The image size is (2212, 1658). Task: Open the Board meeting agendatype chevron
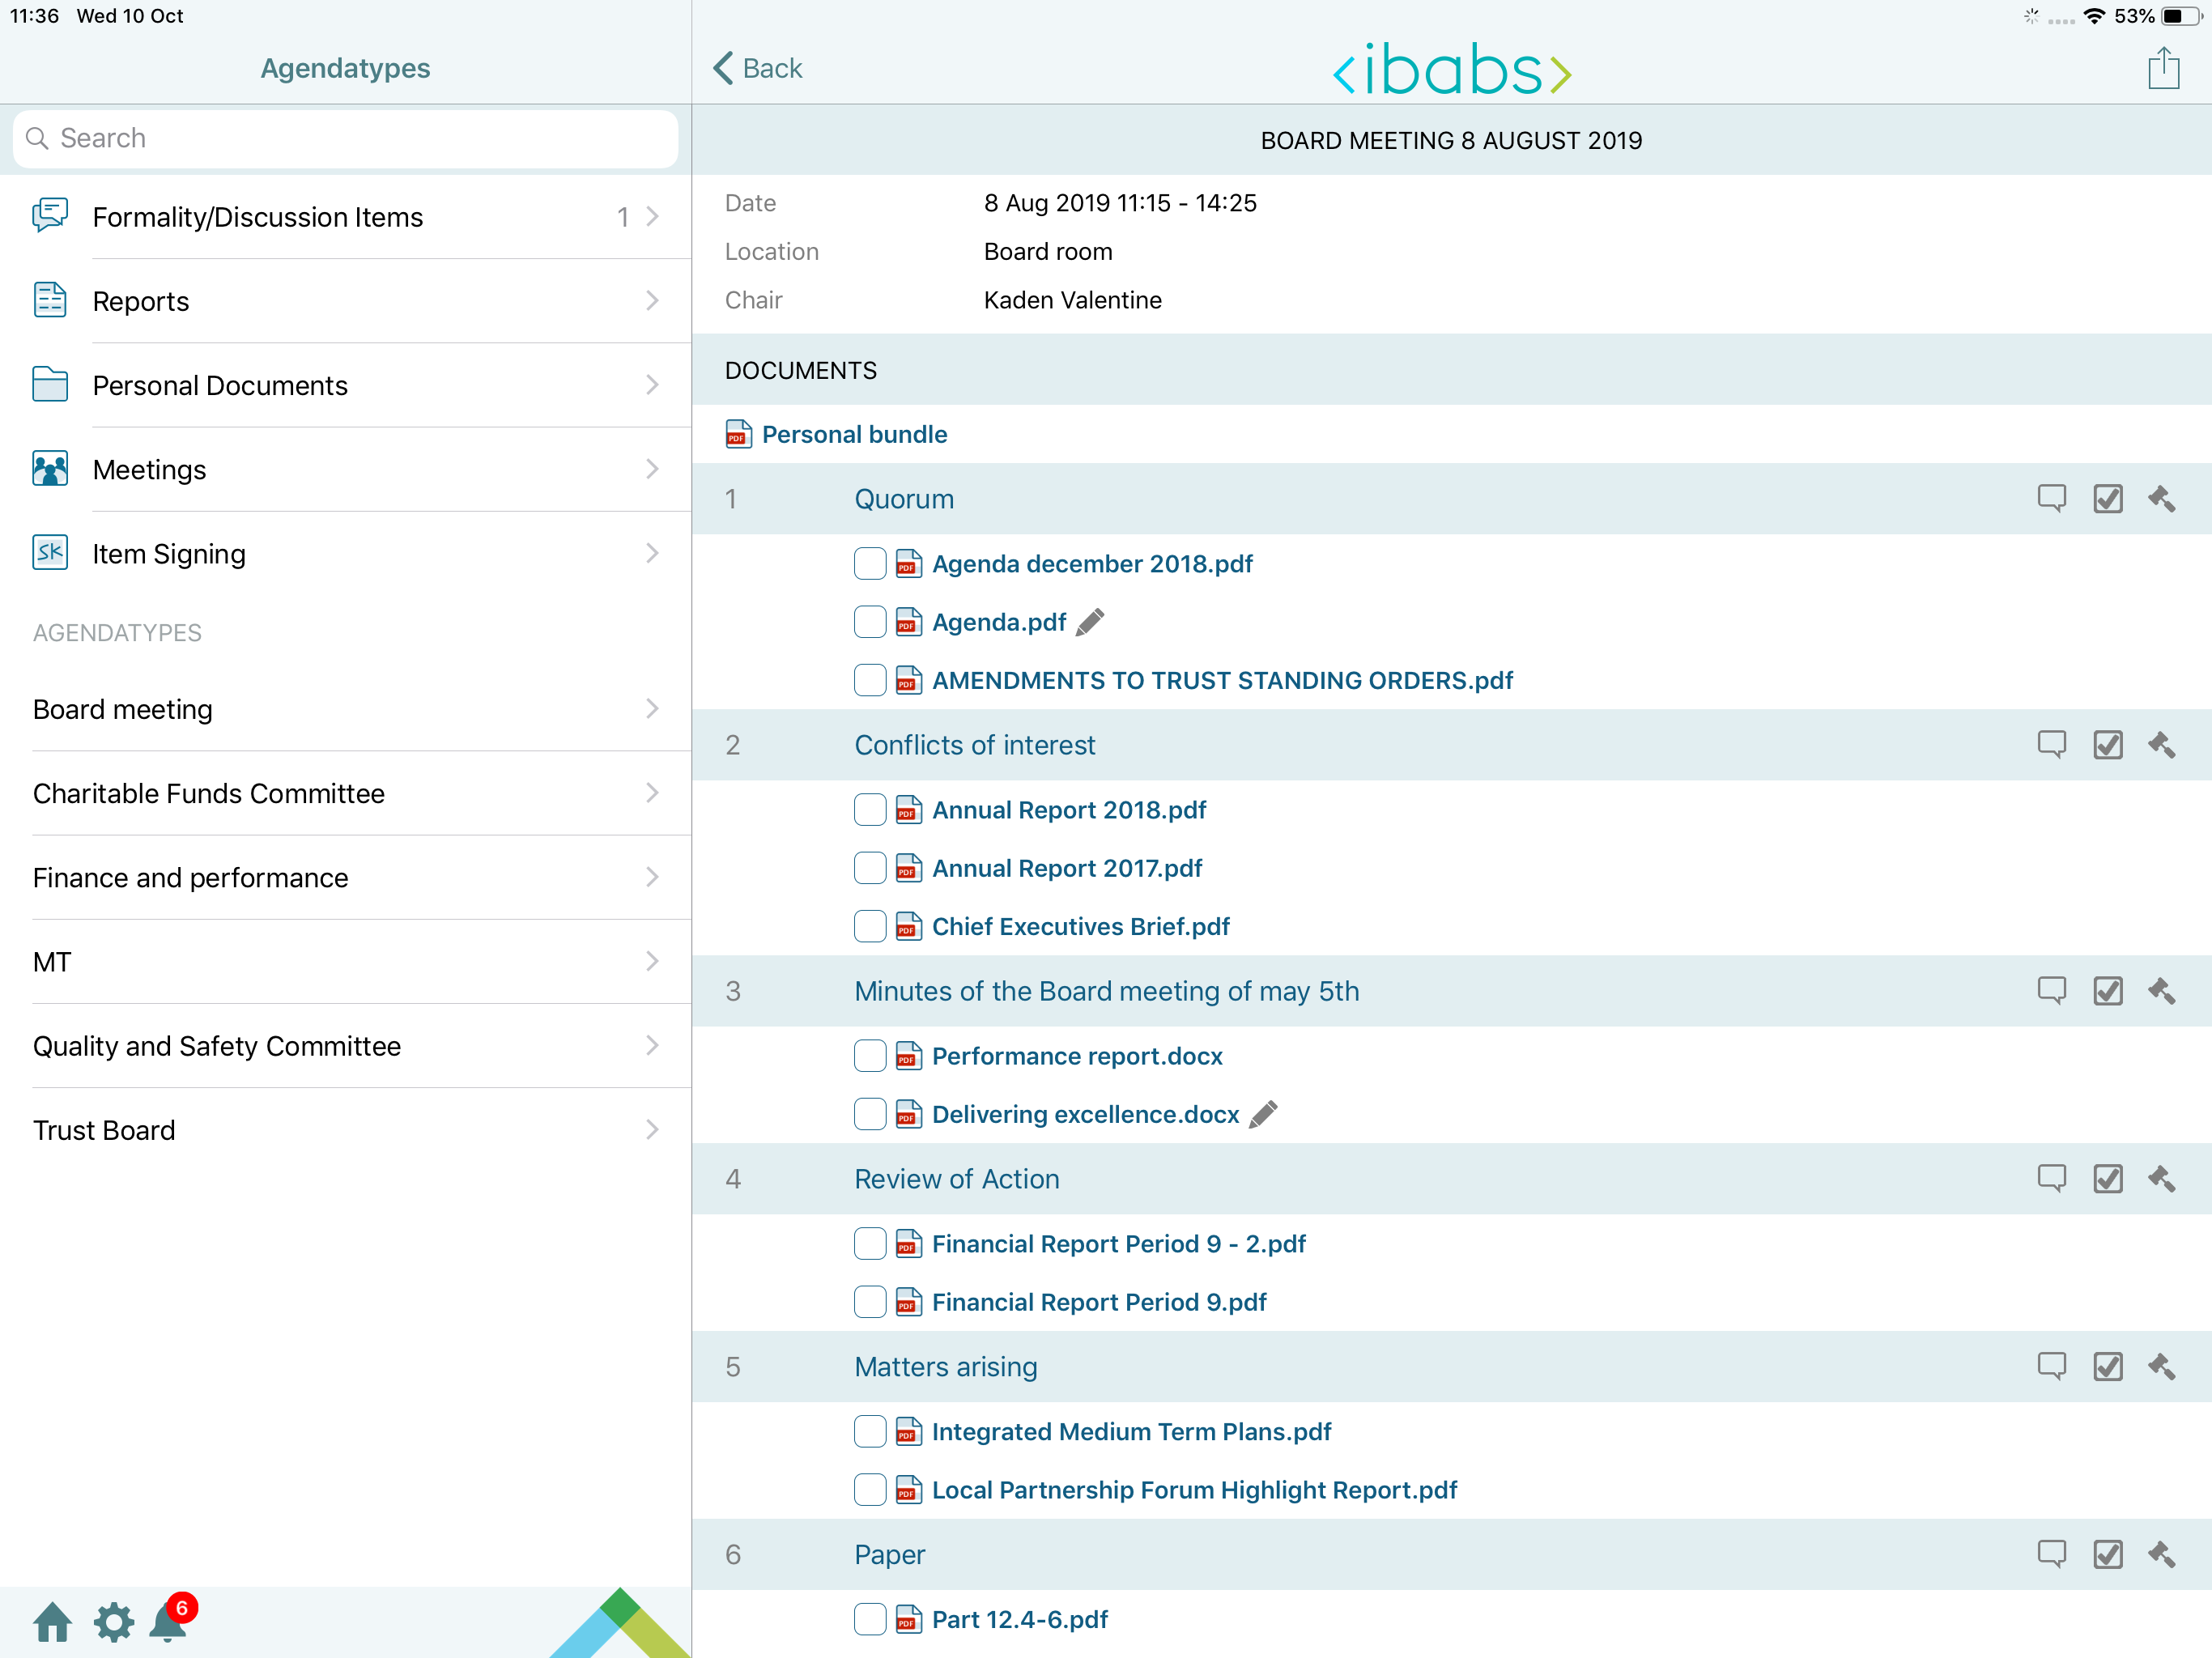pyautogui.click(x=652, y=709)
